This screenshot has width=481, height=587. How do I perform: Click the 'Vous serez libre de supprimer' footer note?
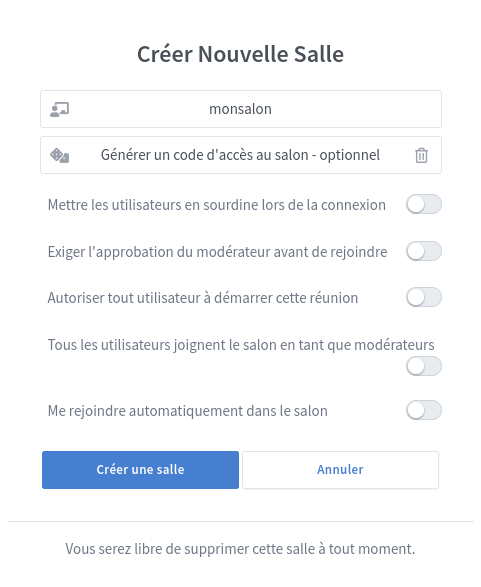click(x=240, y=549)
